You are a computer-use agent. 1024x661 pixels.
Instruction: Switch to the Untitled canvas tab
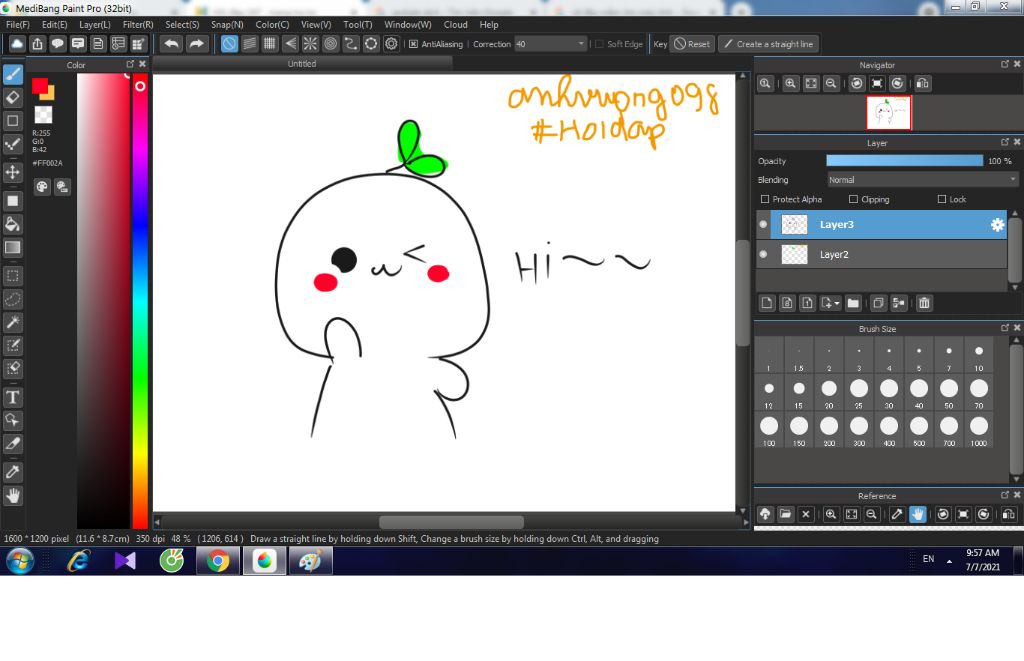(302, 63)
